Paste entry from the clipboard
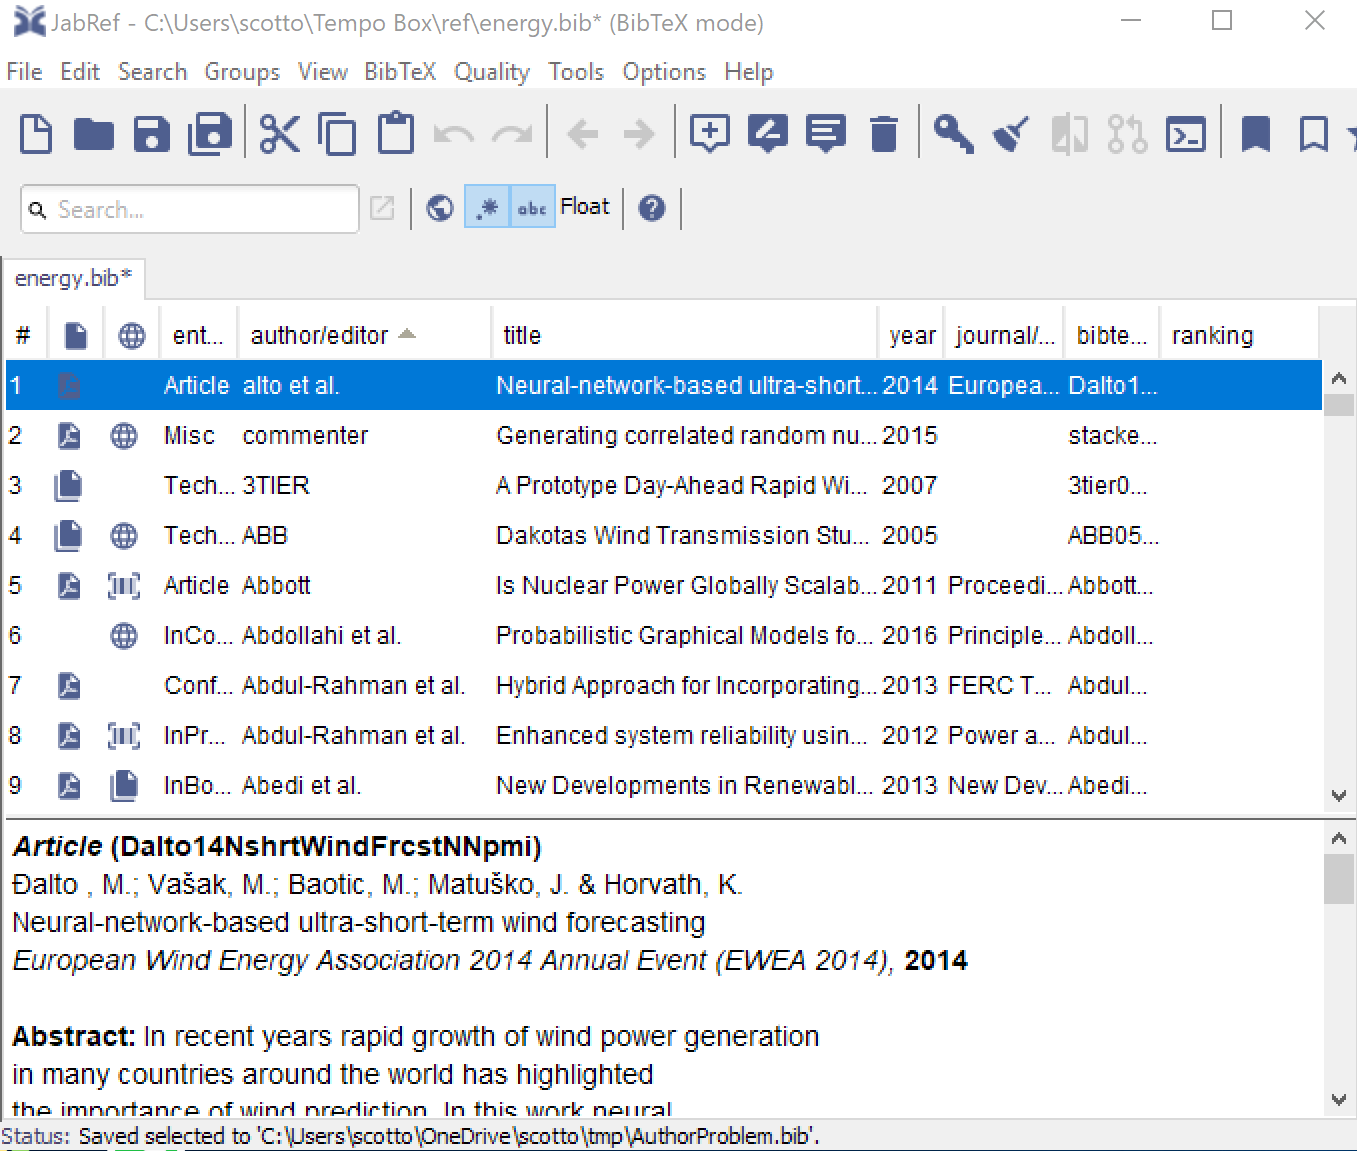1357x1151 pixels. (396, 134)
